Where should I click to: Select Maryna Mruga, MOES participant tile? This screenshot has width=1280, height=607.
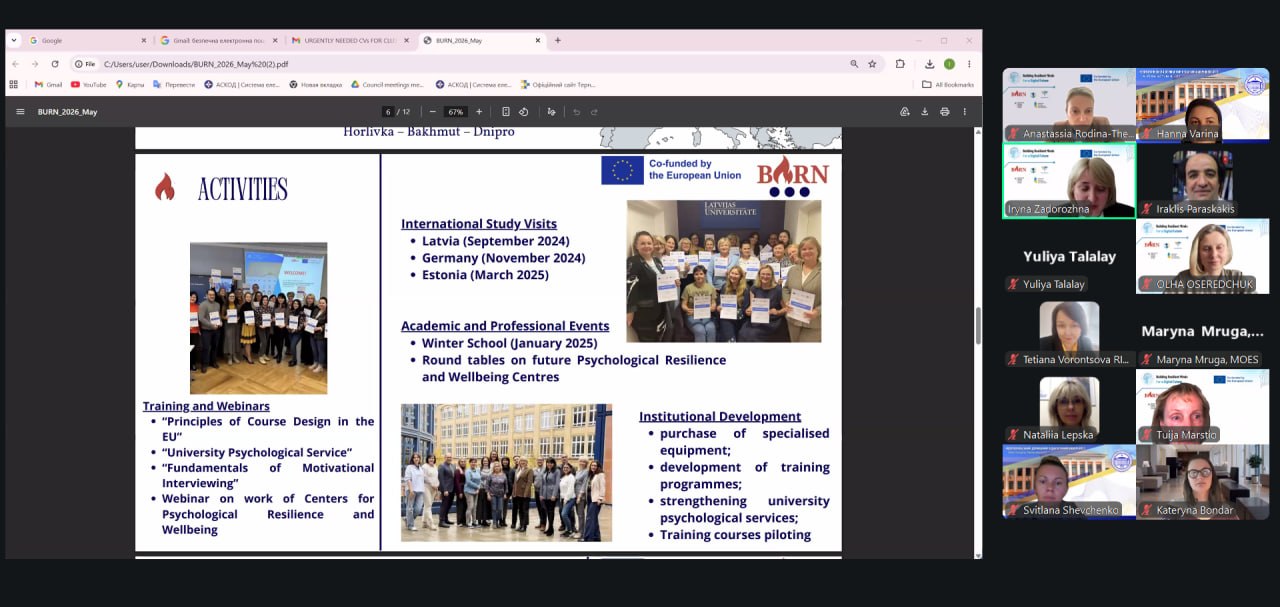click(1203, 332)
